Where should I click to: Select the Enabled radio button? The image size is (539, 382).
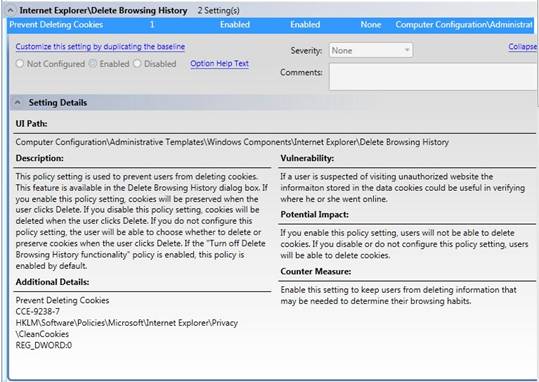(93, 64)
